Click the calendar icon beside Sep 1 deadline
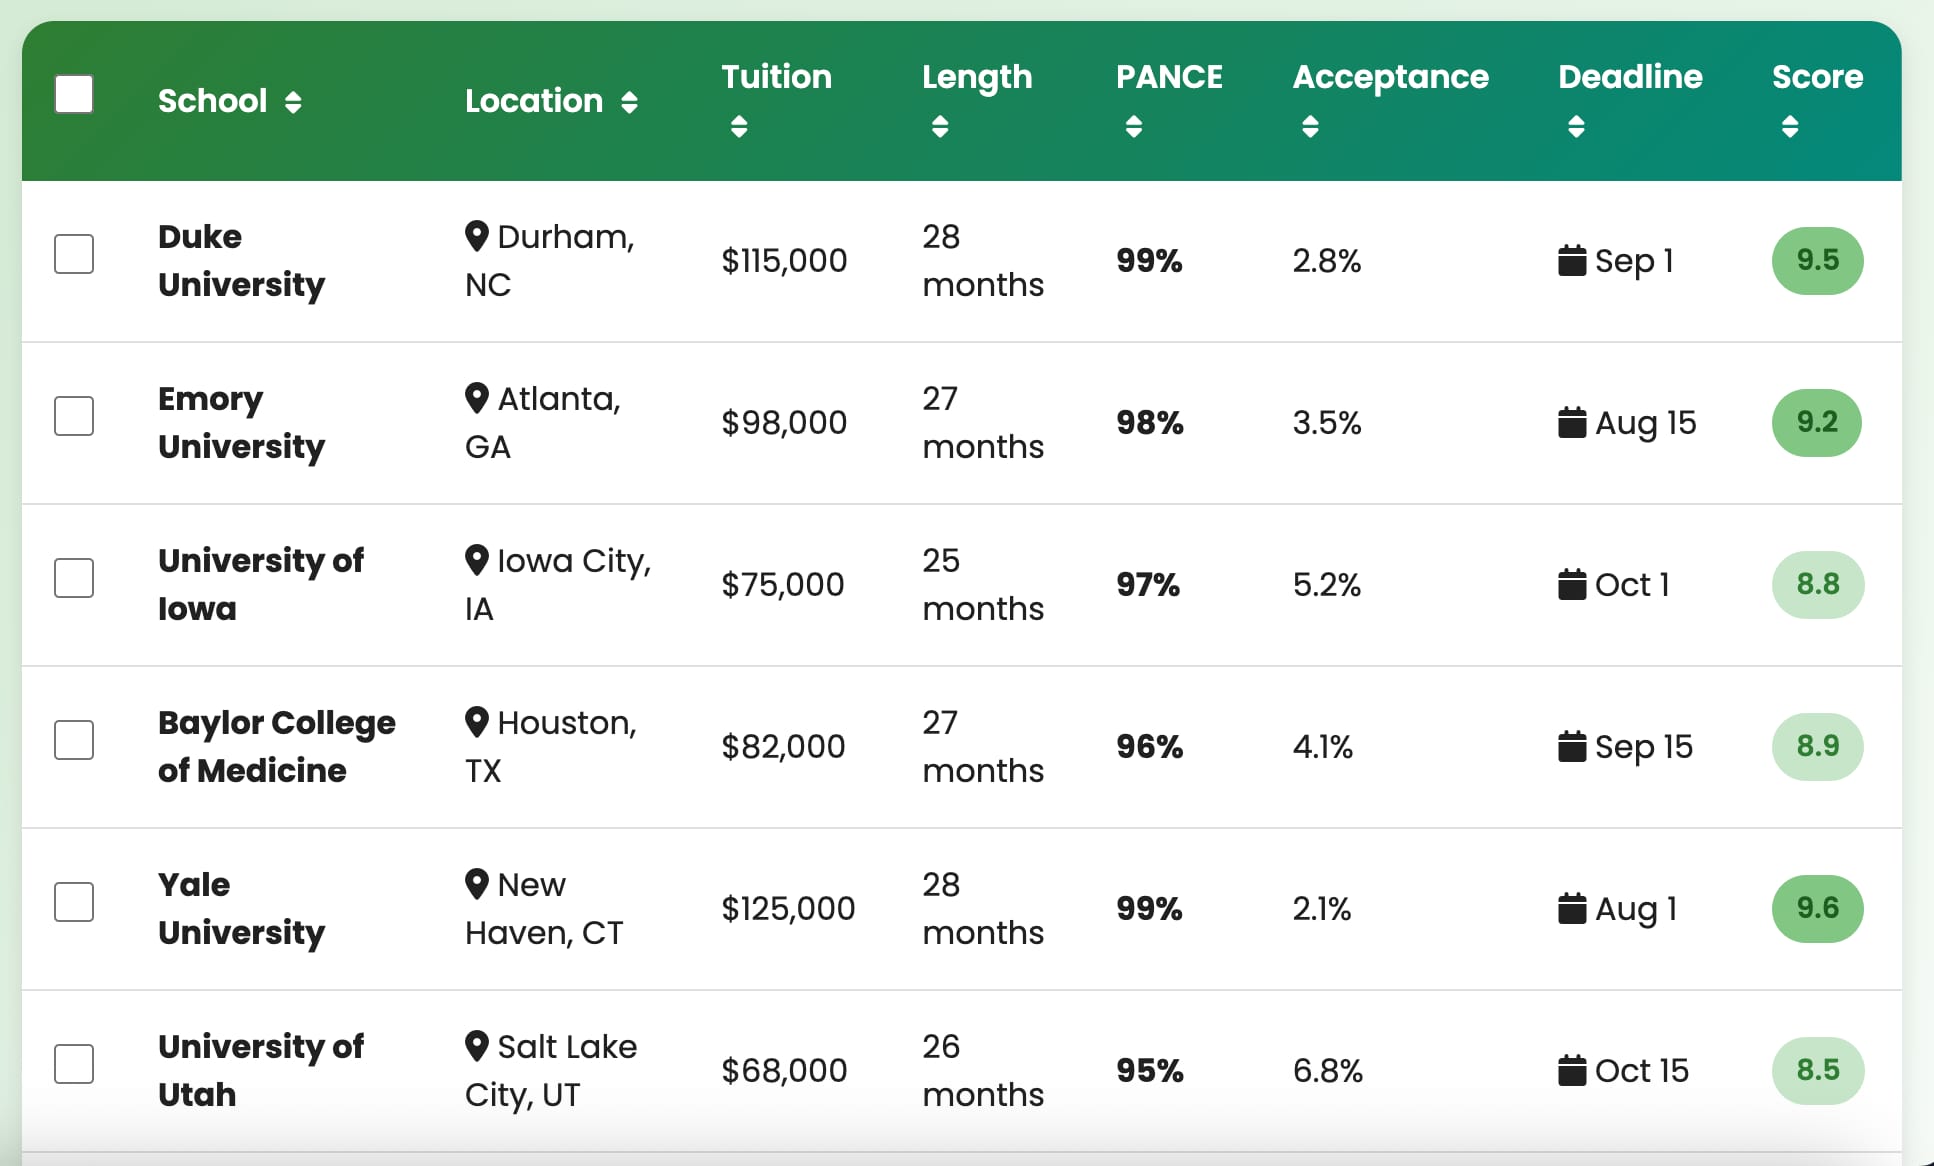This screenshot has height=1166, width=1934. [1572, 260]
